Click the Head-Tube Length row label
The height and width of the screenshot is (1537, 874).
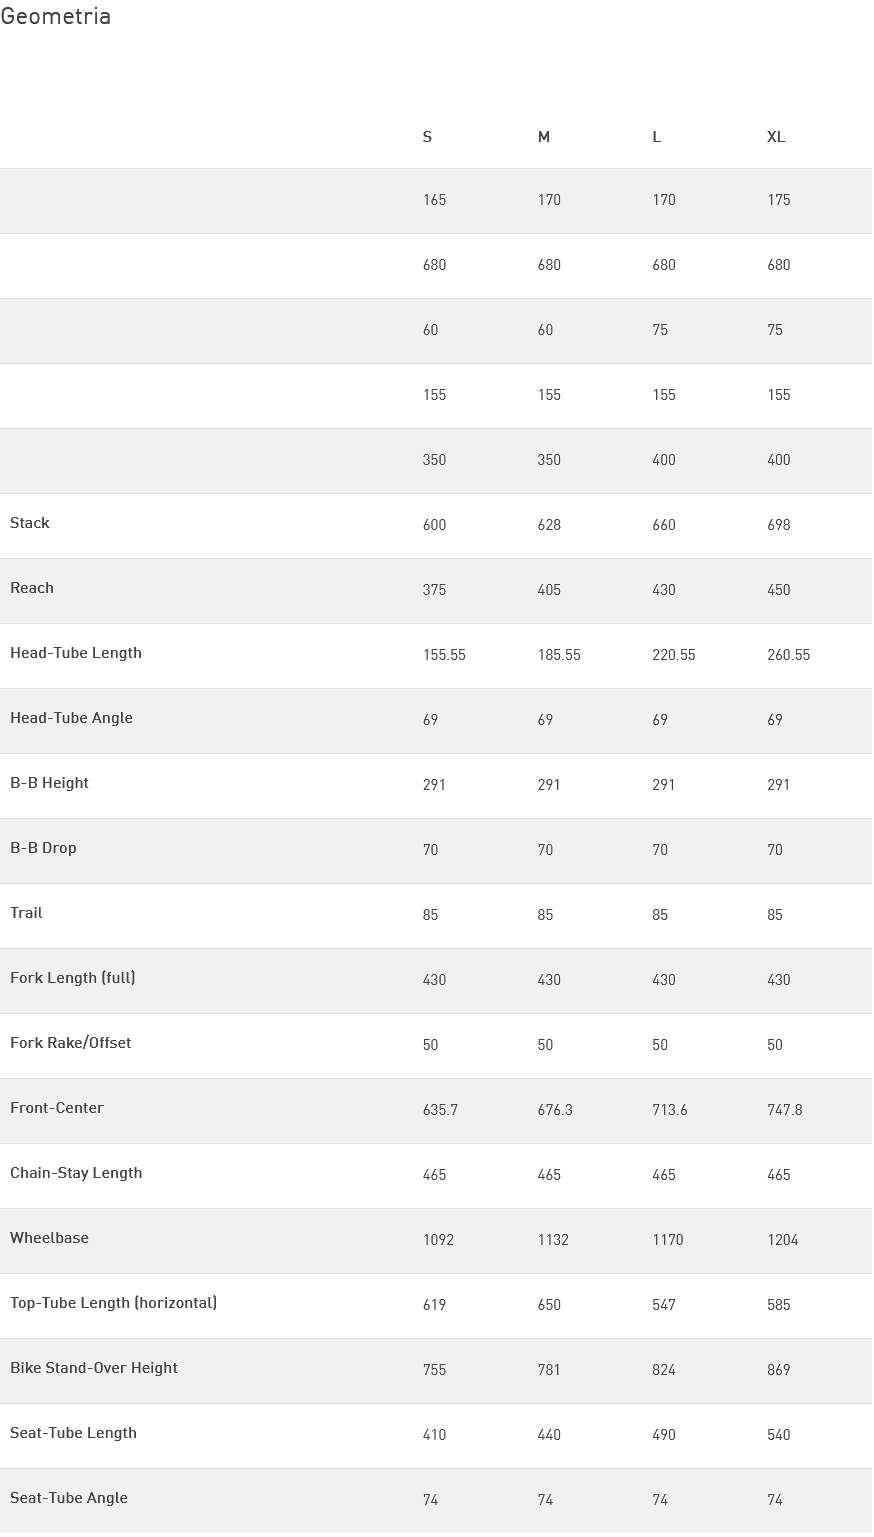[x=76, y=653]
